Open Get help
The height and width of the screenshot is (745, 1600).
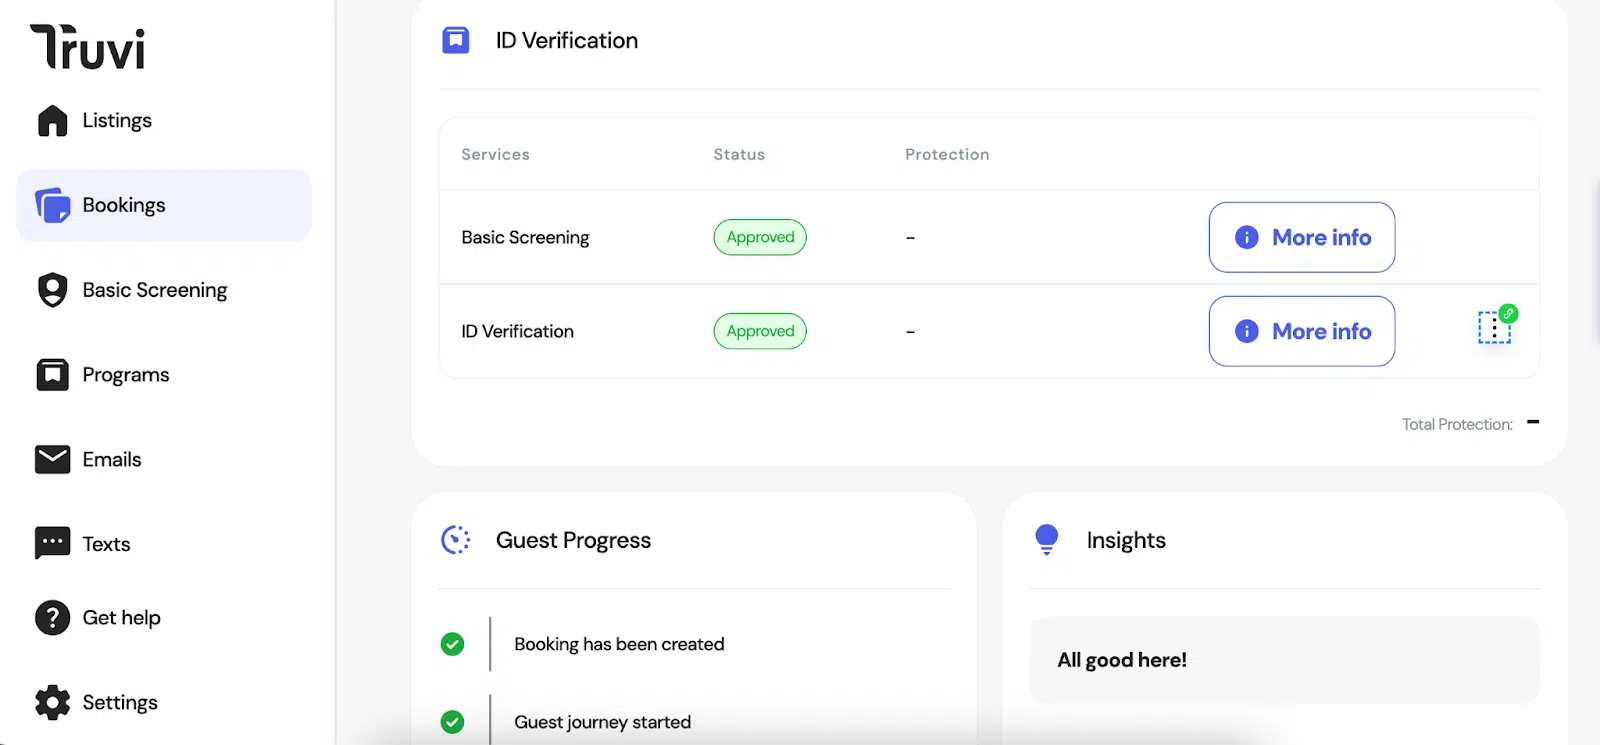[164, 618]
